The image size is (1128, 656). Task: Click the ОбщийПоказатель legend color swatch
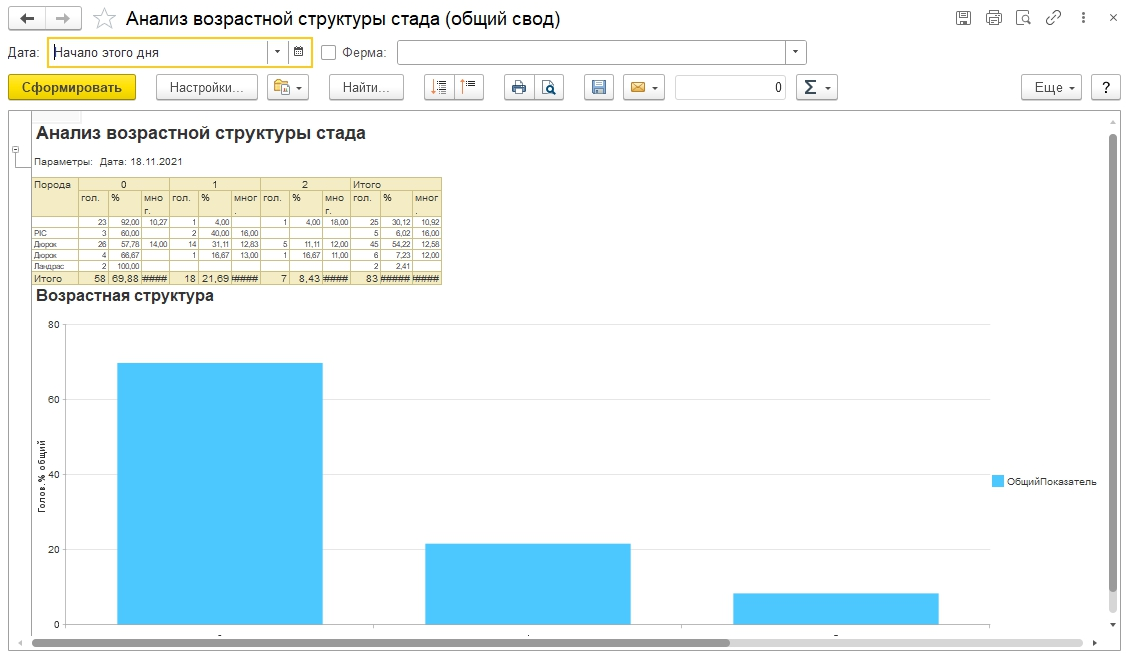click(997, 482)
